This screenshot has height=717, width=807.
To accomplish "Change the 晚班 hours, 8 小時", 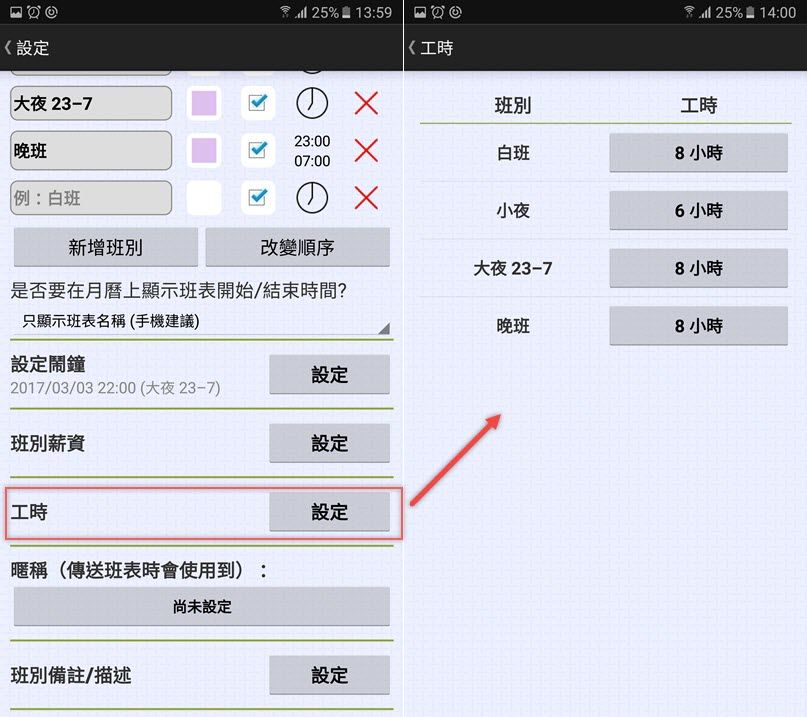I will click(698, 326).
